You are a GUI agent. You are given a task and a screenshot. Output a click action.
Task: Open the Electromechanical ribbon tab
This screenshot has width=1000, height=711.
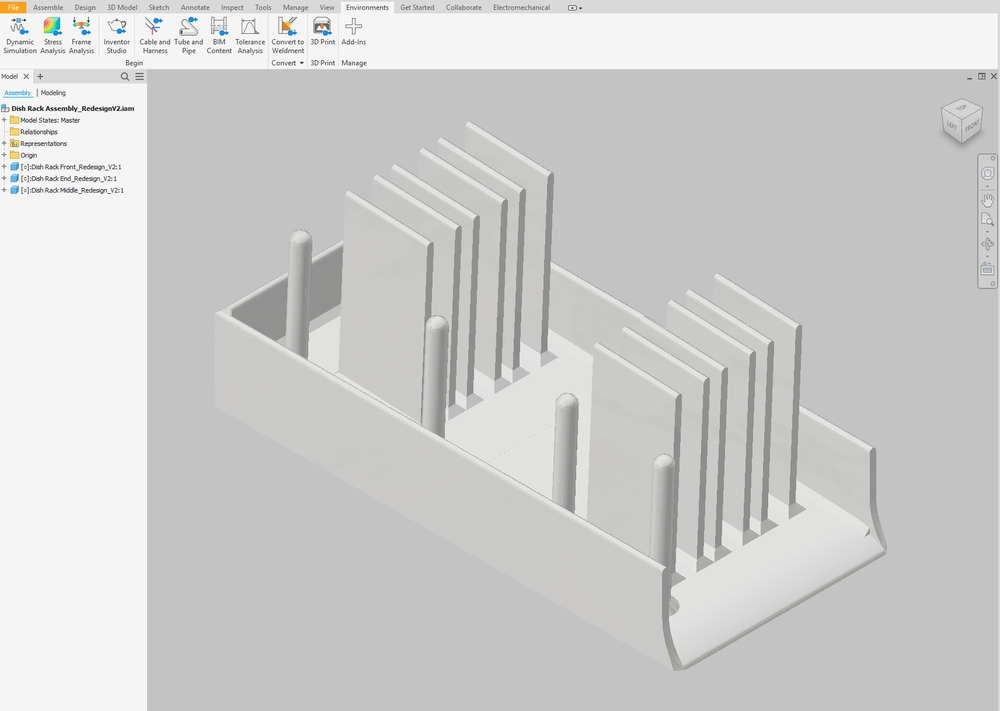click(x=521, y=8)
